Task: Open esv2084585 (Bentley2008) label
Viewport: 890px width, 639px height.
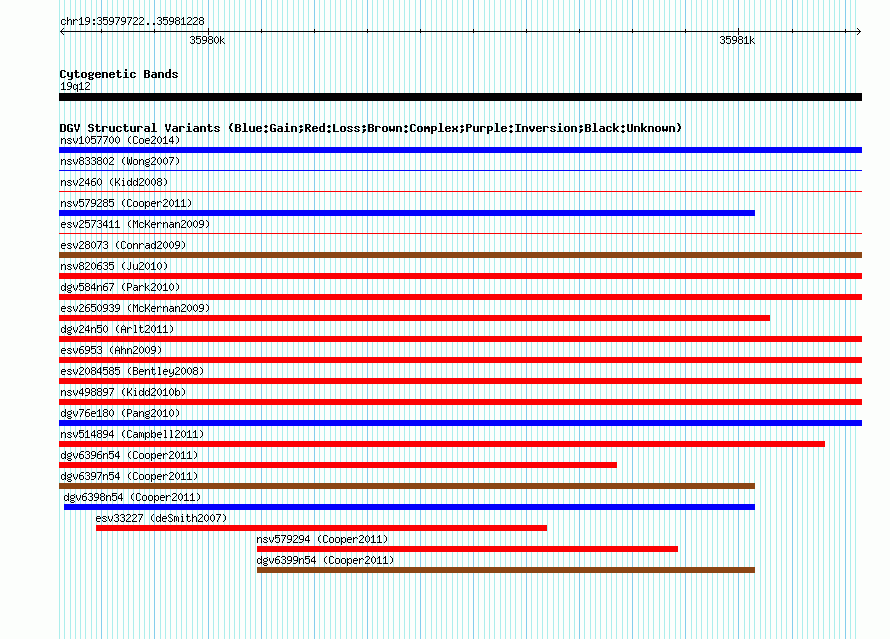Action: pos(132,371)
